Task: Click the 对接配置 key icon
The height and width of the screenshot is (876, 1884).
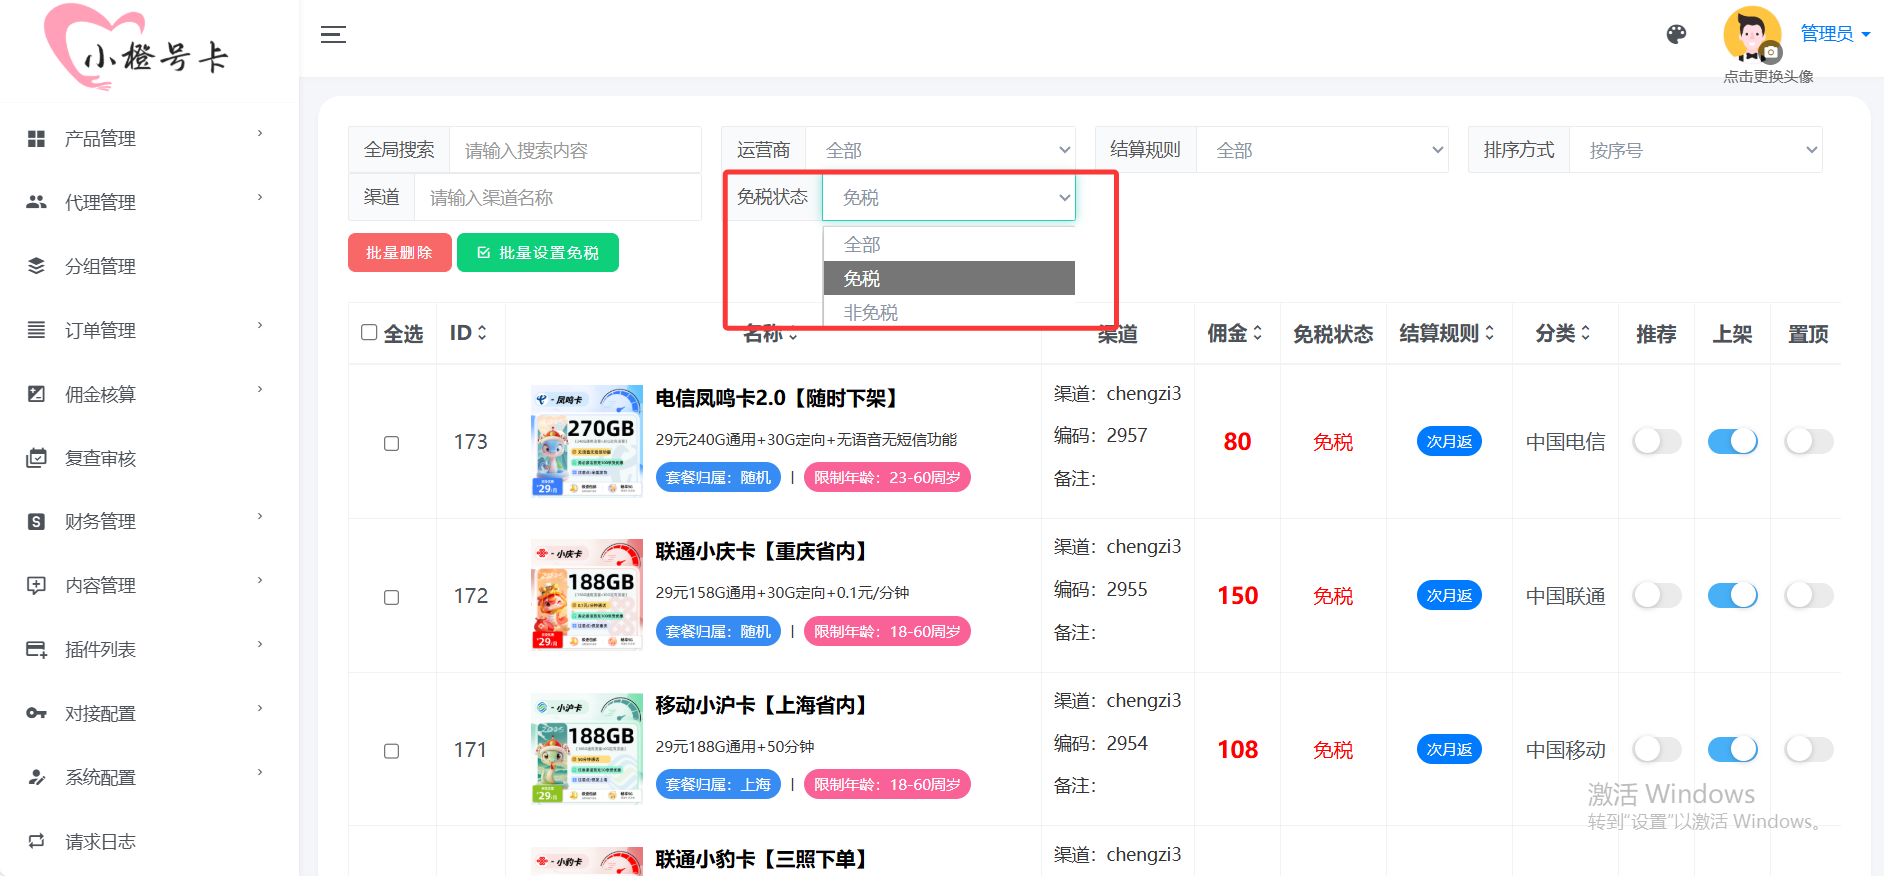Action: [36, 713]
